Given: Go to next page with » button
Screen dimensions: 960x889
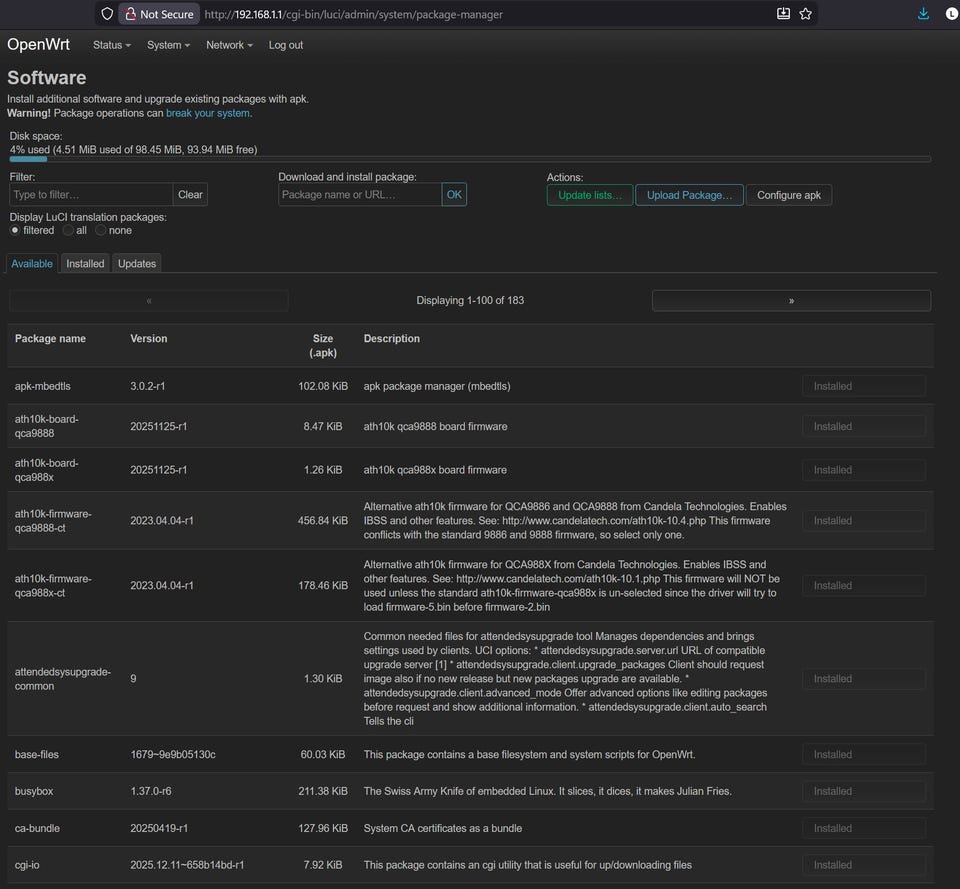Looking at the screenshot, I should [791, 300].
